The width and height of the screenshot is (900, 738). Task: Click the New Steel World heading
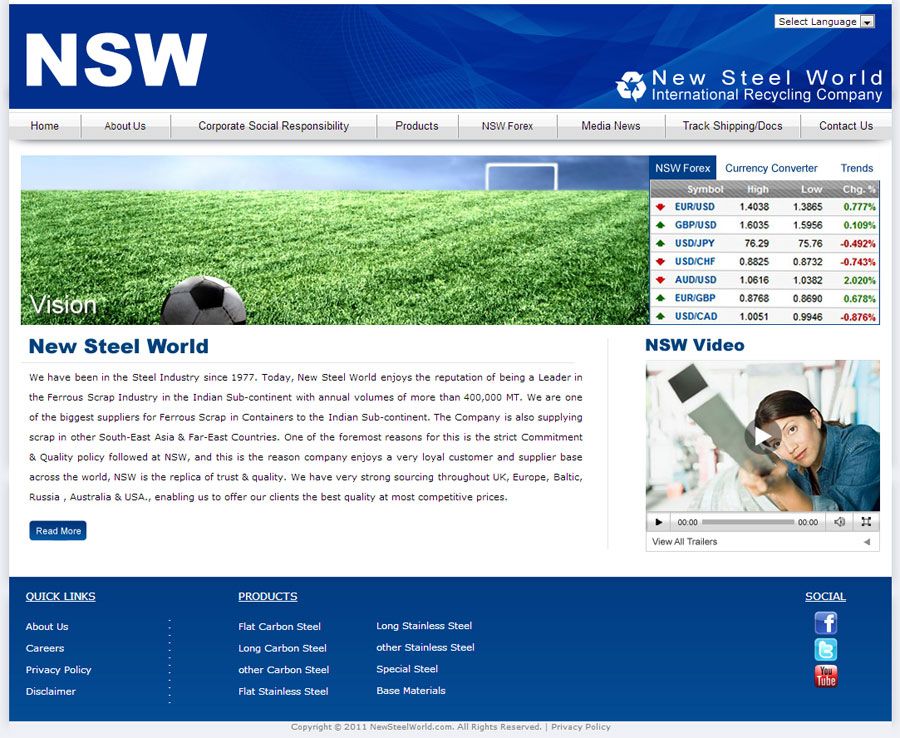pos(119,346)
